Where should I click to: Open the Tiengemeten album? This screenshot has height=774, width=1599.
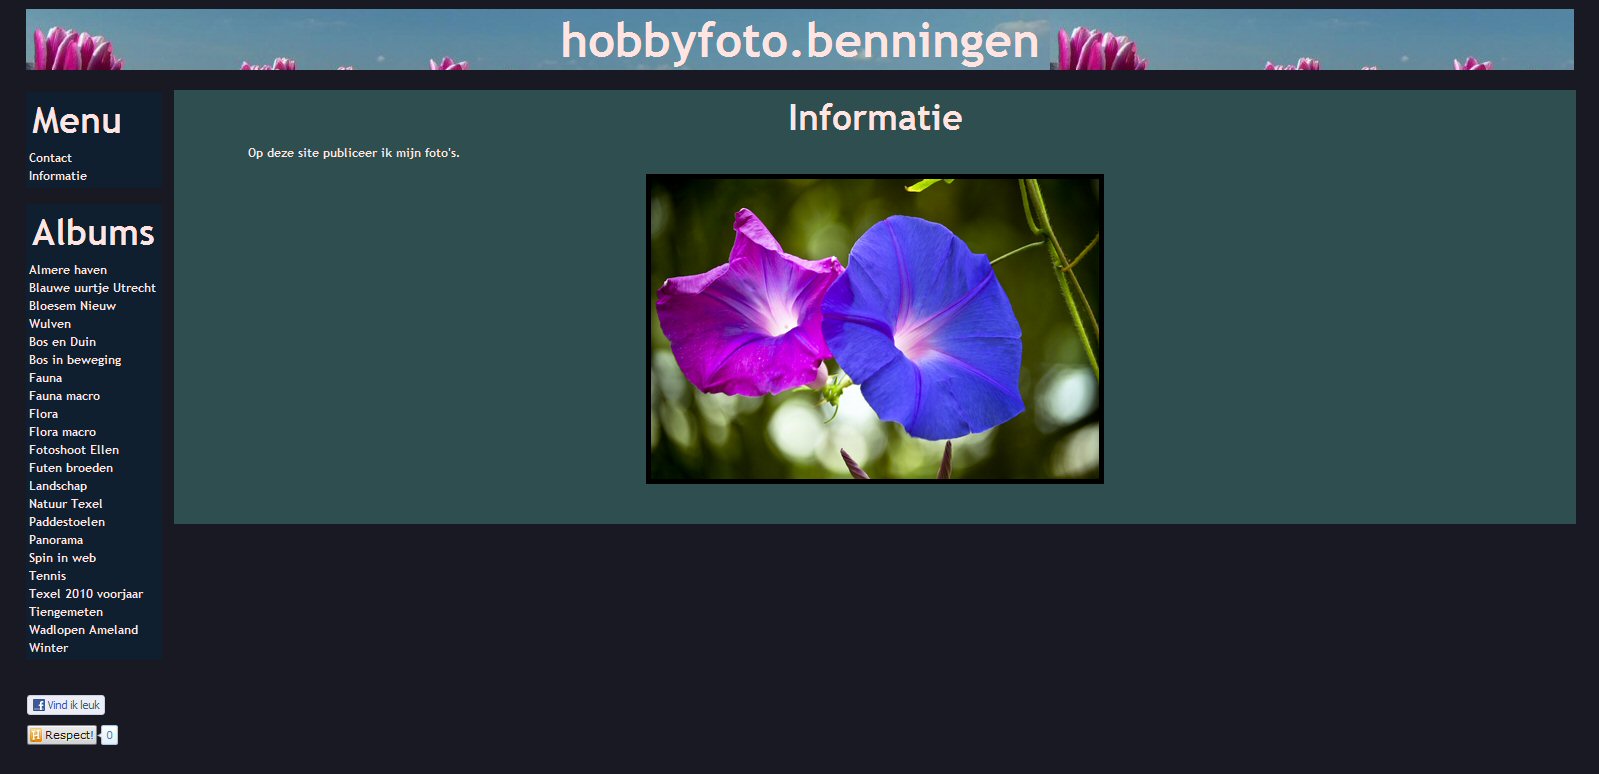pos(66,612)
